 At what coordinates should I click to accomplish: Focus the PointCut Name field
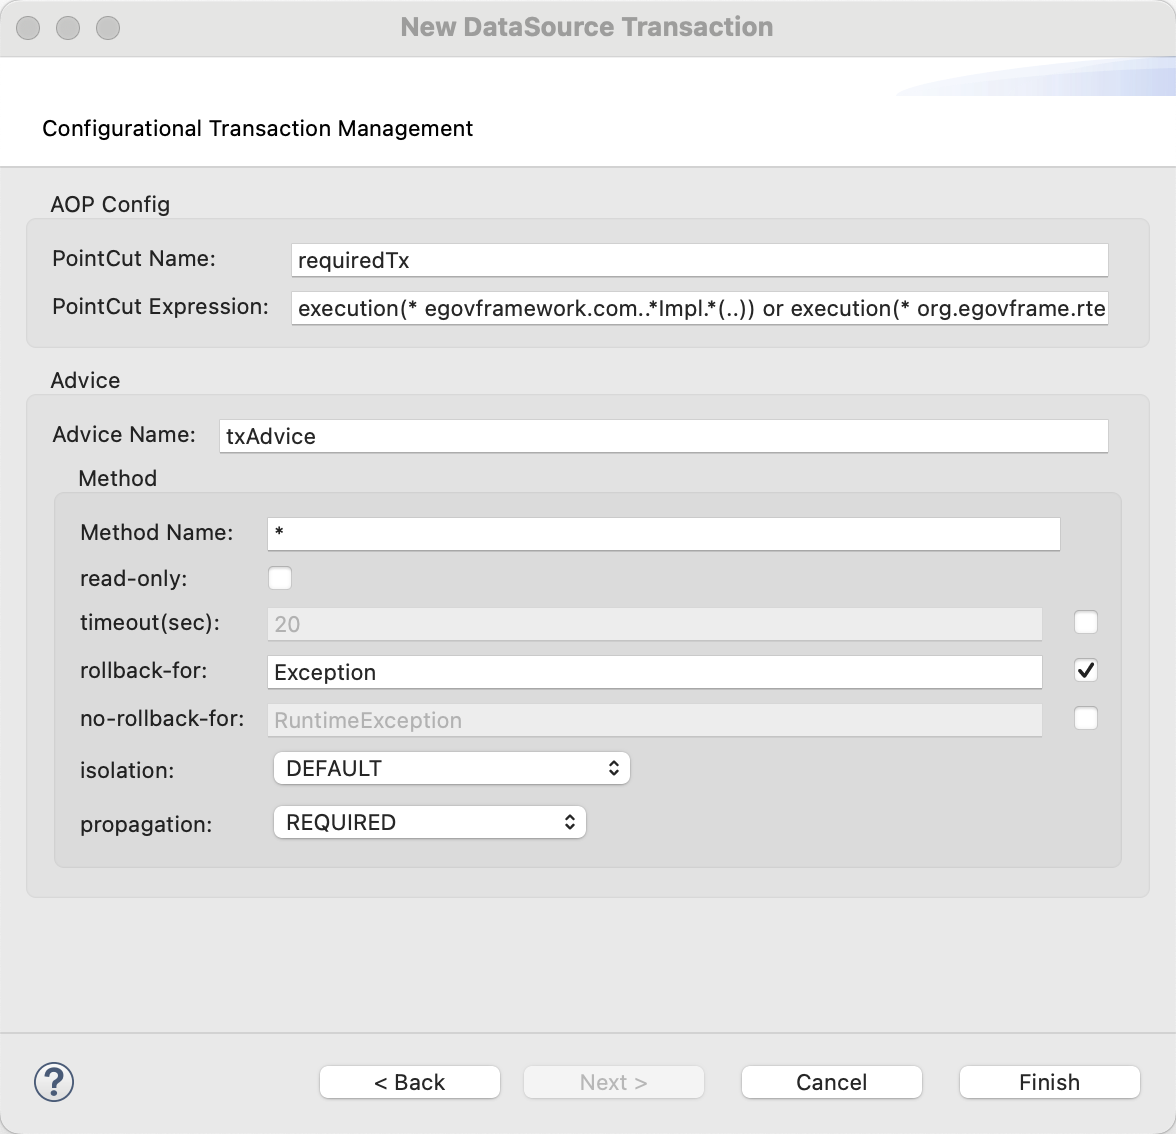[700, 260]
